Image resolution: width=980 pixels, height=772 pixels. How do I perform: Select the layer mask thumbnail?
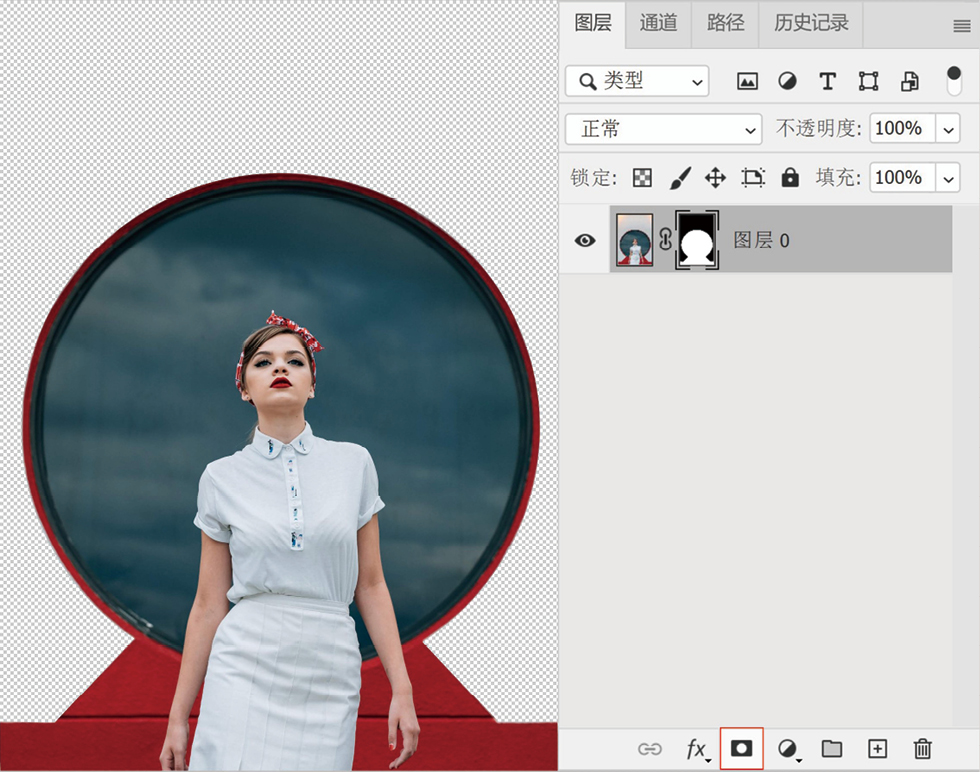pyautogui.click(x=697, y=240)
